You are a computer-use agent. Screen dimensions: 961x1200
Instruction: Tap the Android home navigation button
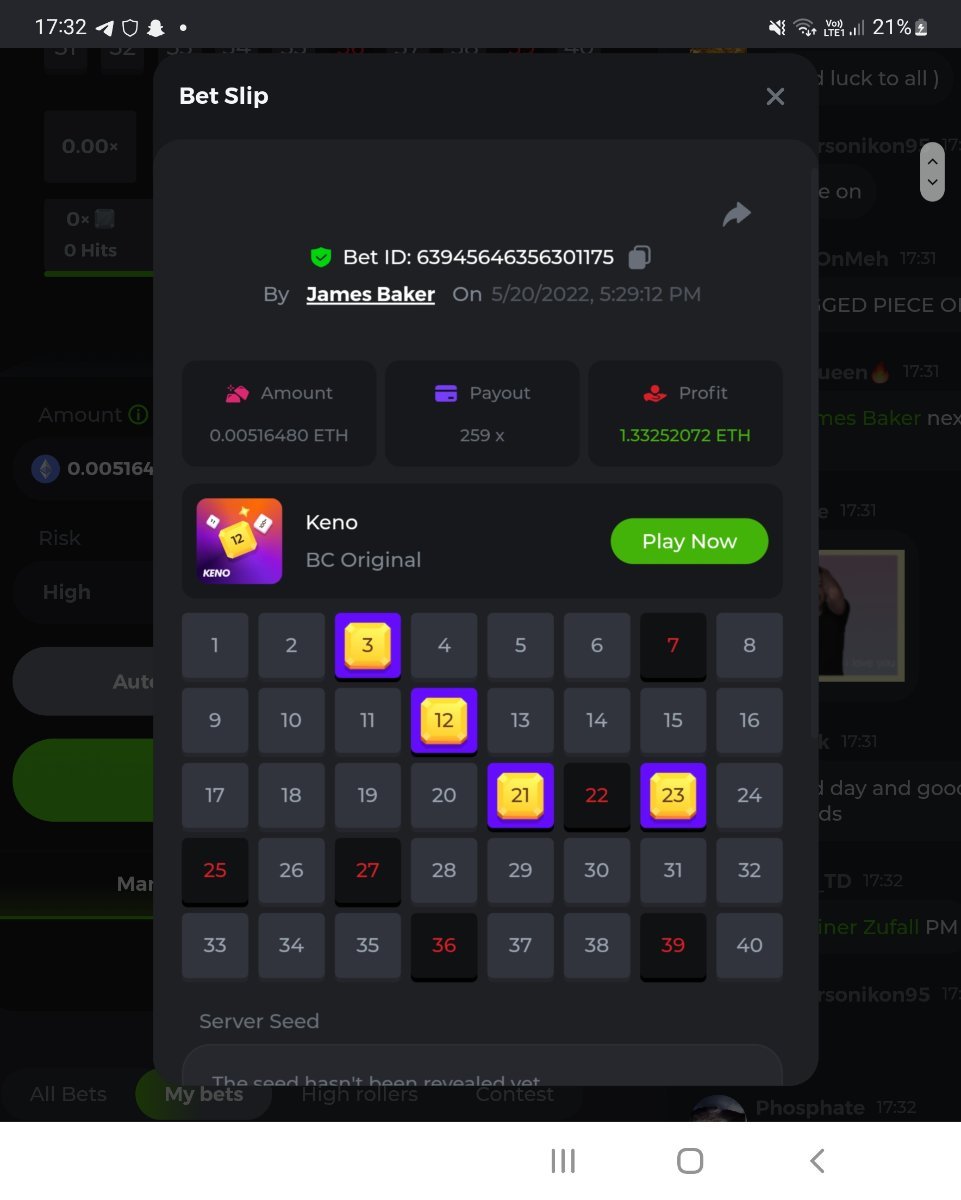click(690, 1161)
